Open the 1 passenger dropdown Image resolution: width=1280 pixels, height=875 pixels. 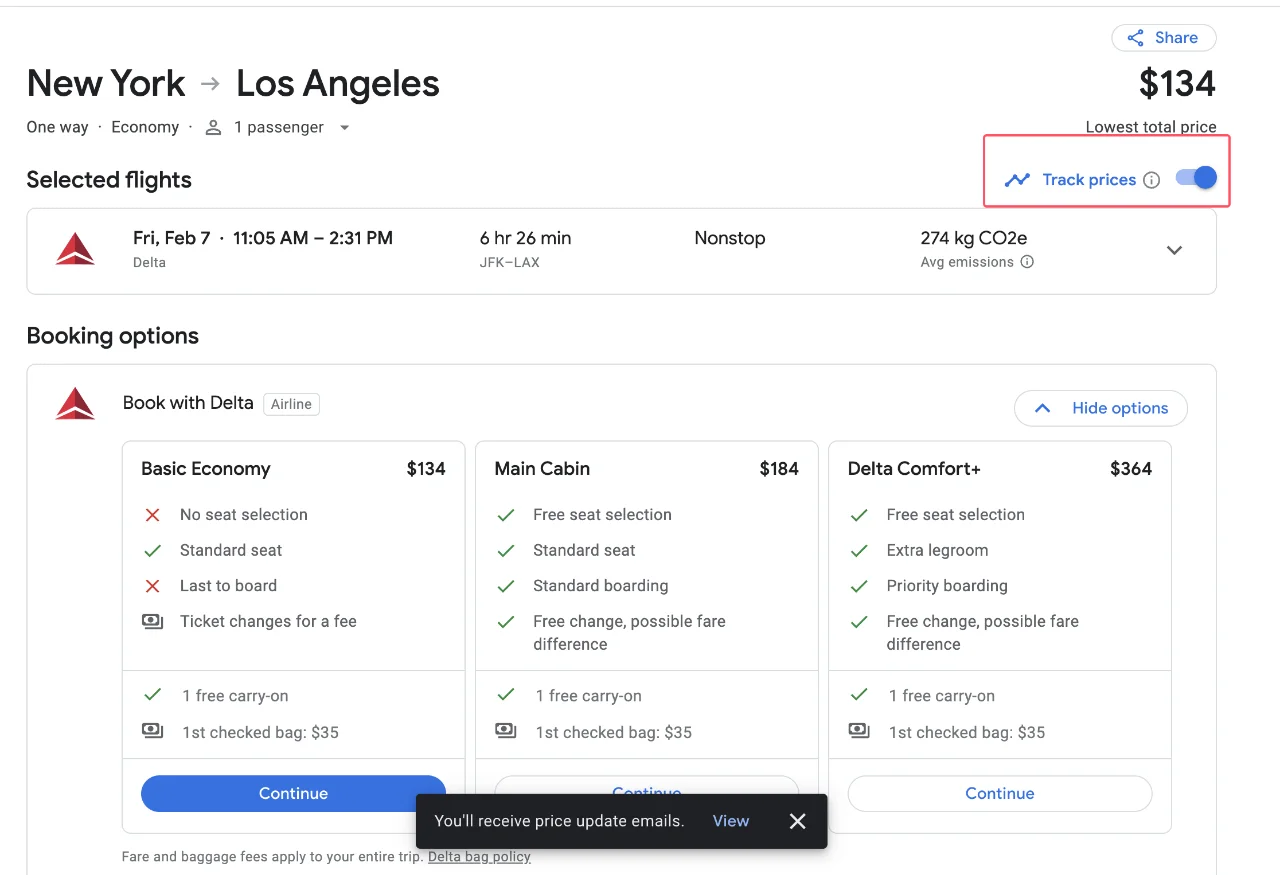pyautogui.click(x=344, y=128)
